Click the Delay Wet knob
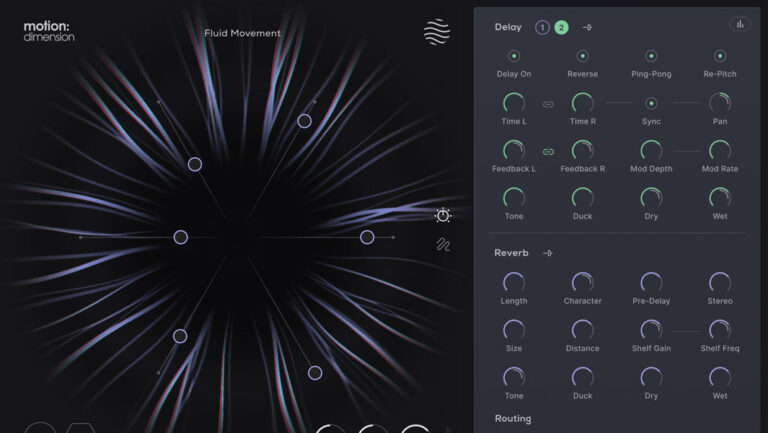 point(720,198)
